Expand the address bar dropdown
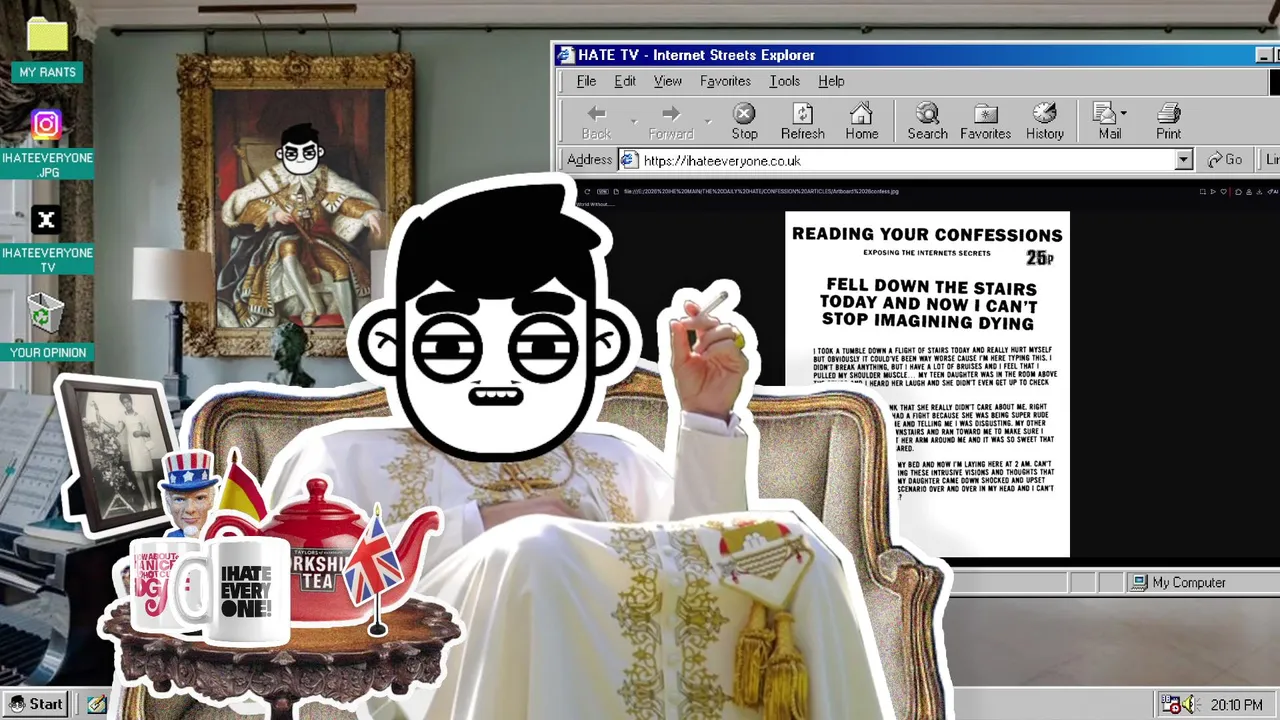1280x720 pixels. [1184, 160]
